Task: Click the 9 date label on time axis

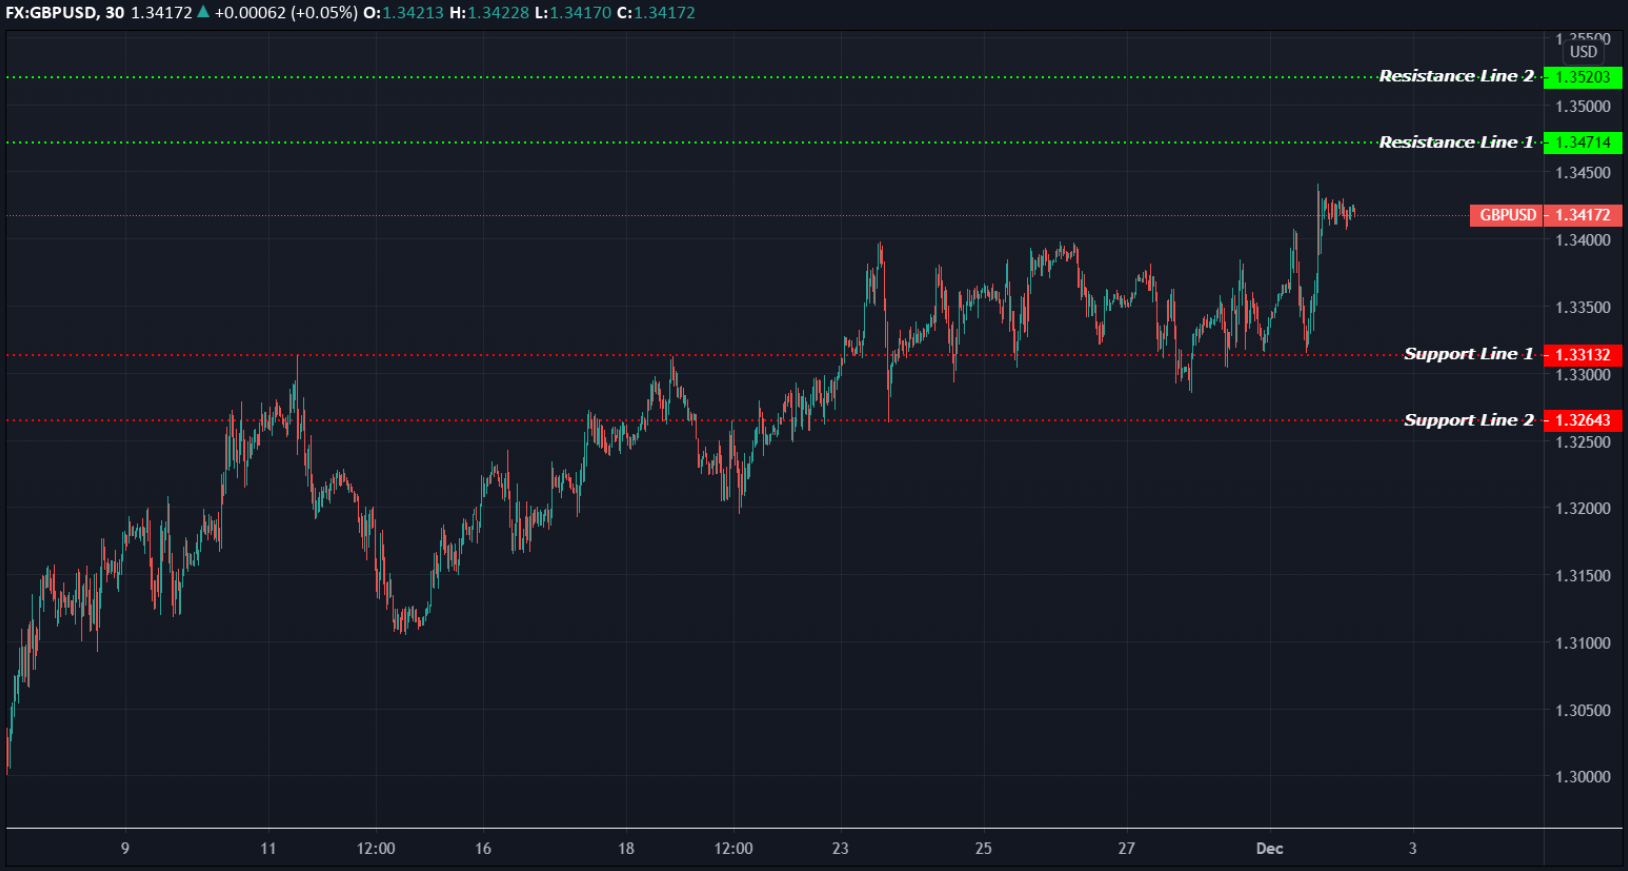Action: coord(125,848)
